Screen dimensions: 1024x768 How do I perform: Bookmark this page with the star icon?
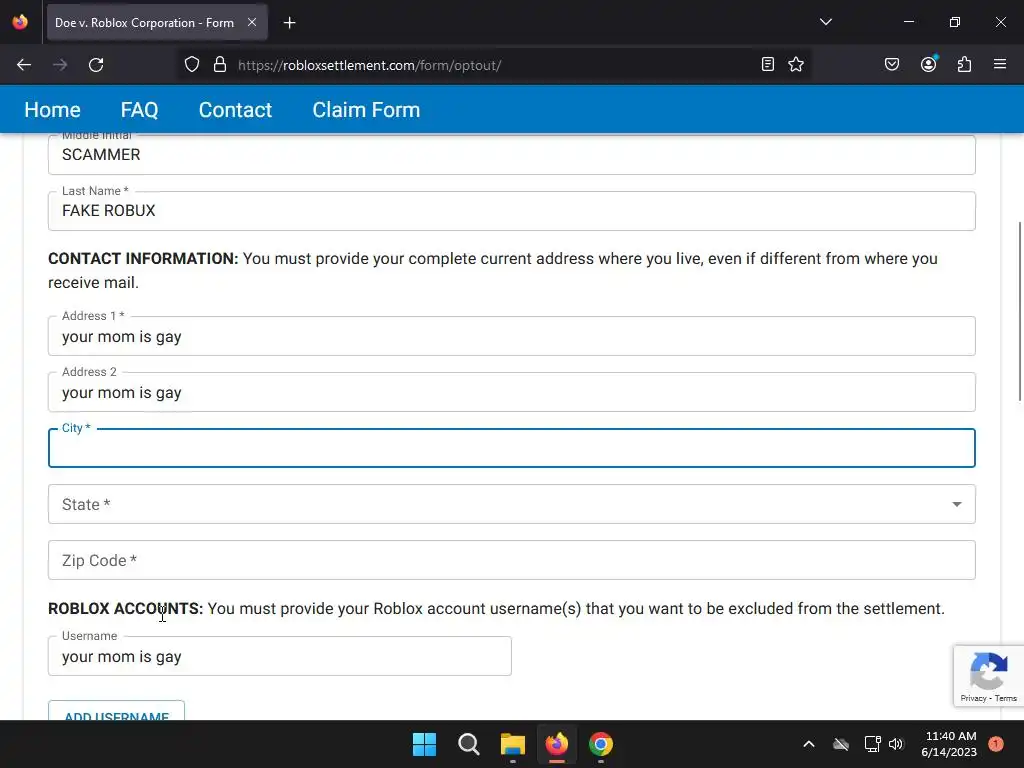(795, 64)
